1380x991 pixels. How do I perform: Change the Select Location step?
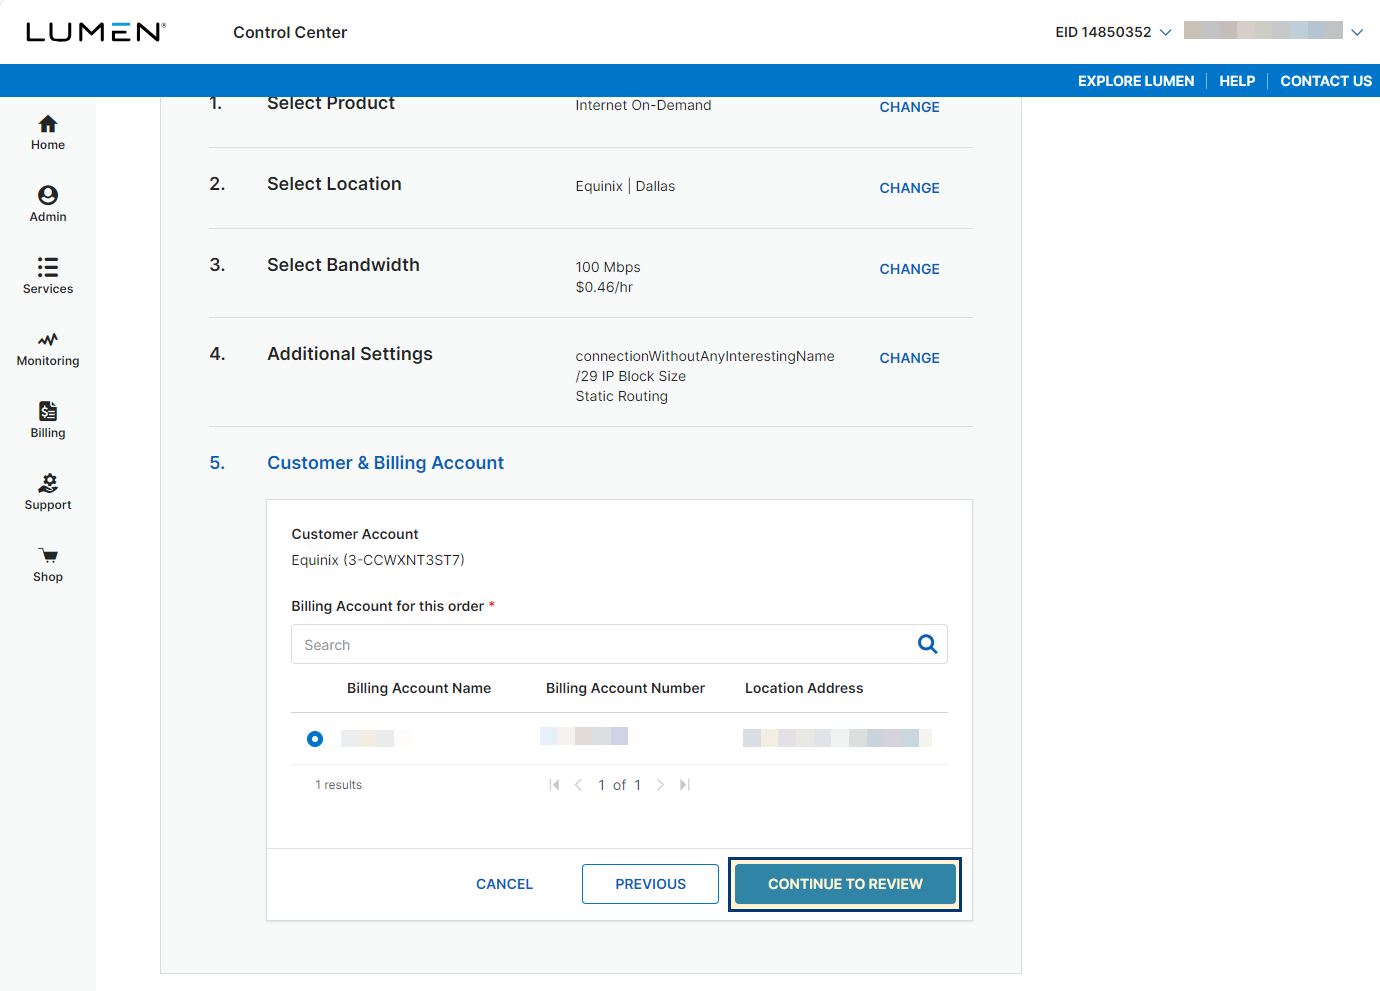tap(909, 188)
